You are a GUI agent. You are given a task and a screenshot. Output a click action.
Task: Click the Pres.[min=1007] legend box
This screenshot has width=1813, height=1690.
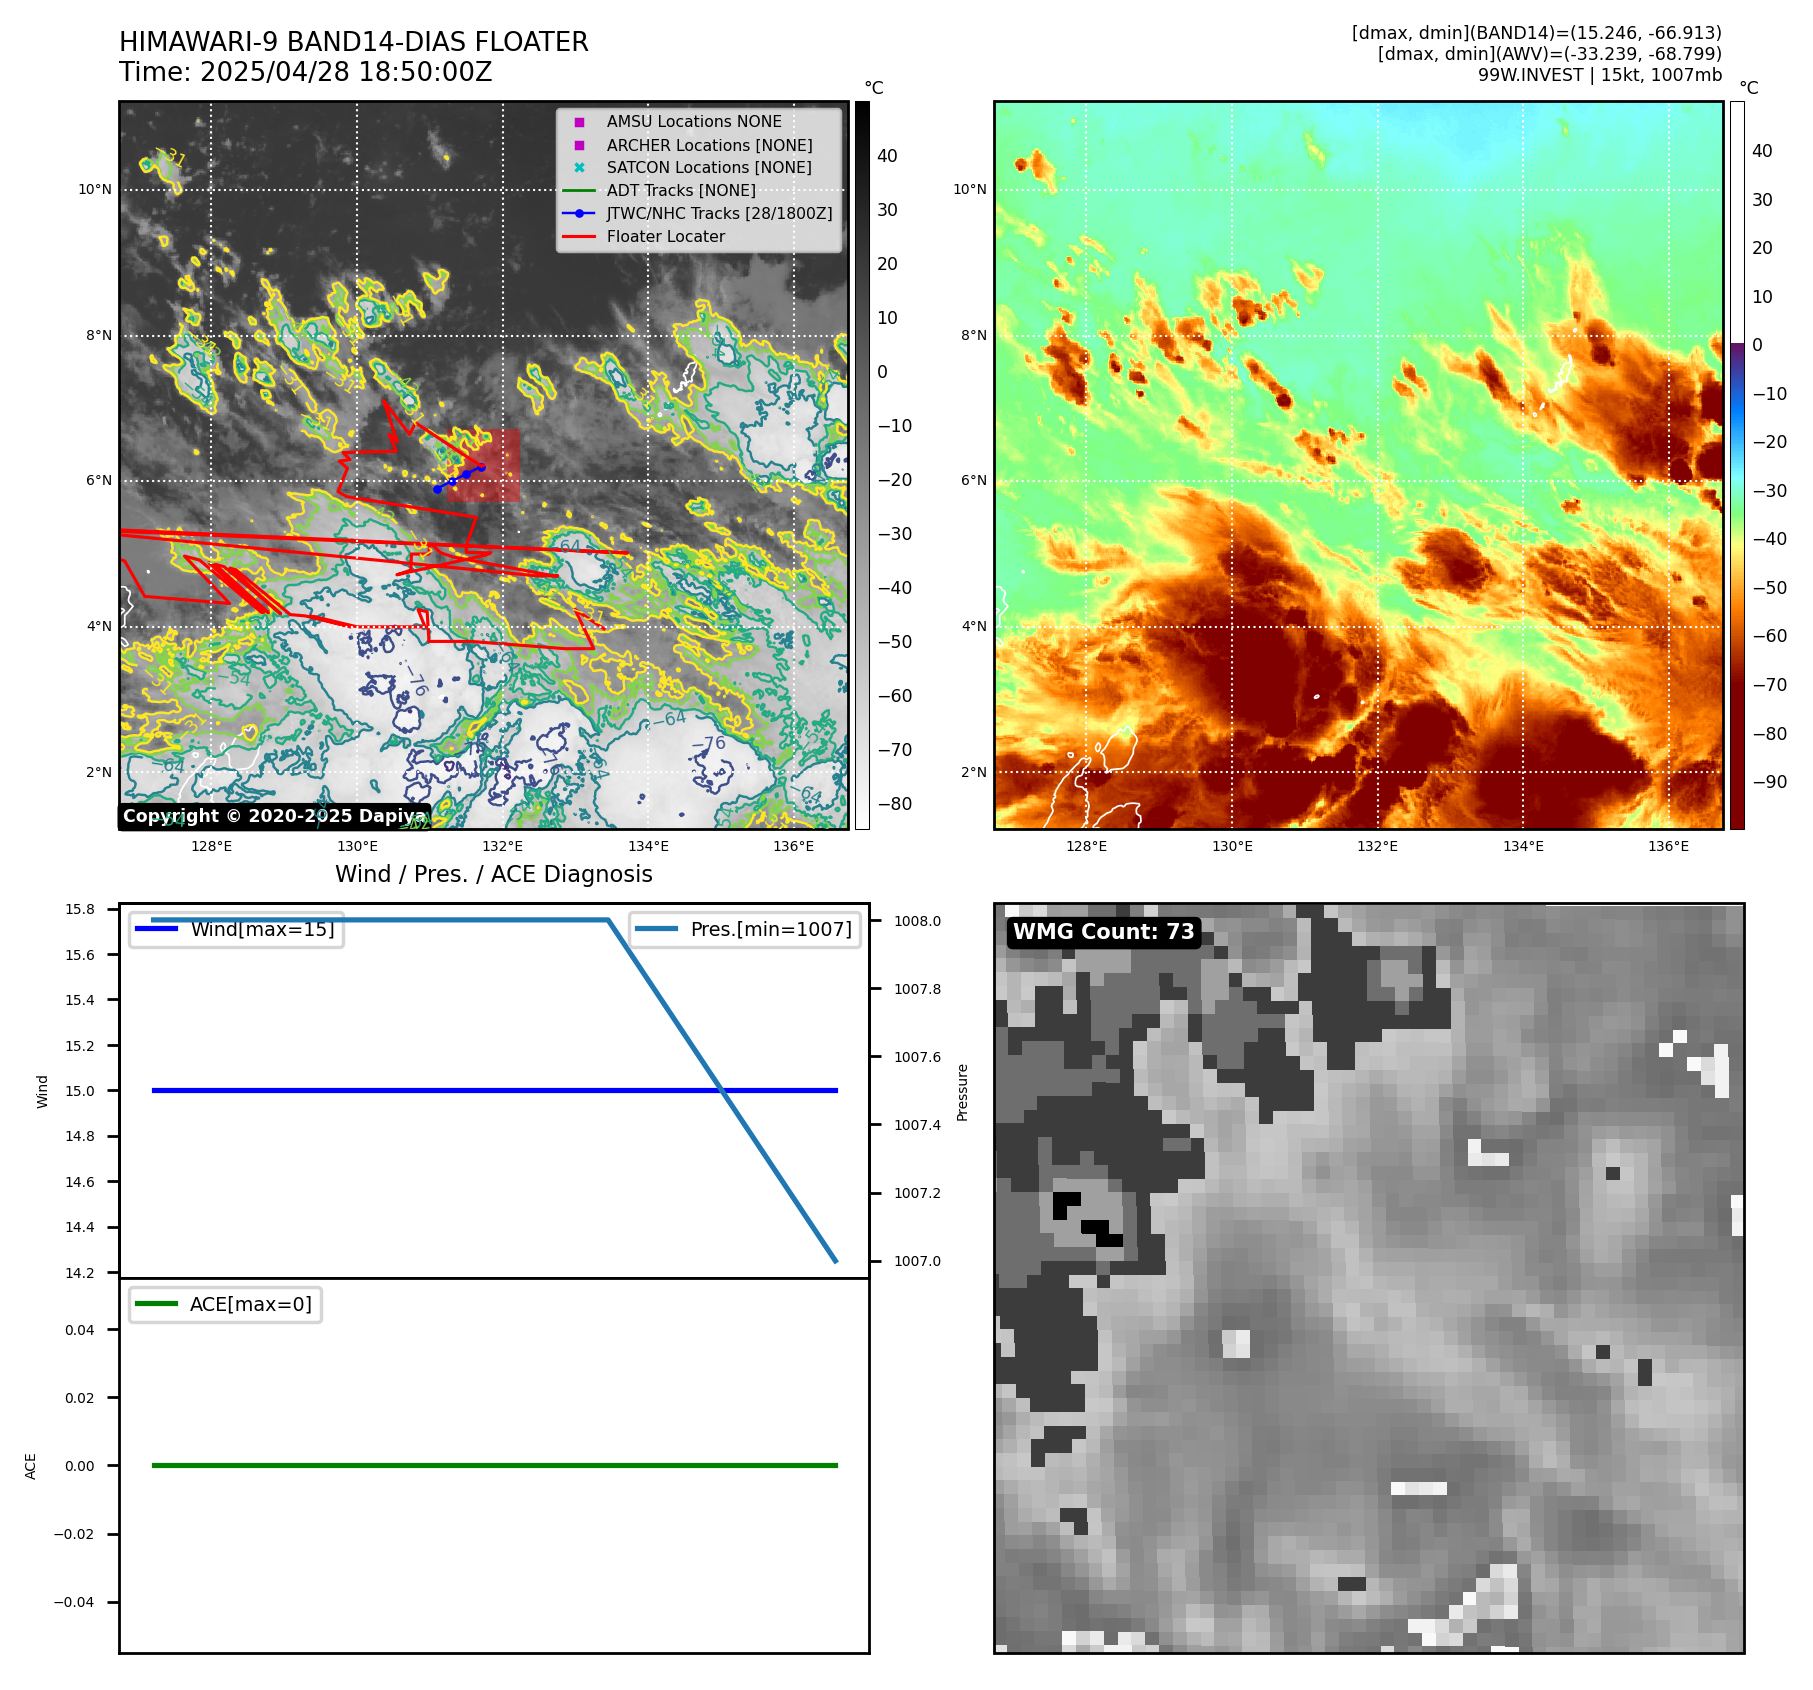[745, 929]
